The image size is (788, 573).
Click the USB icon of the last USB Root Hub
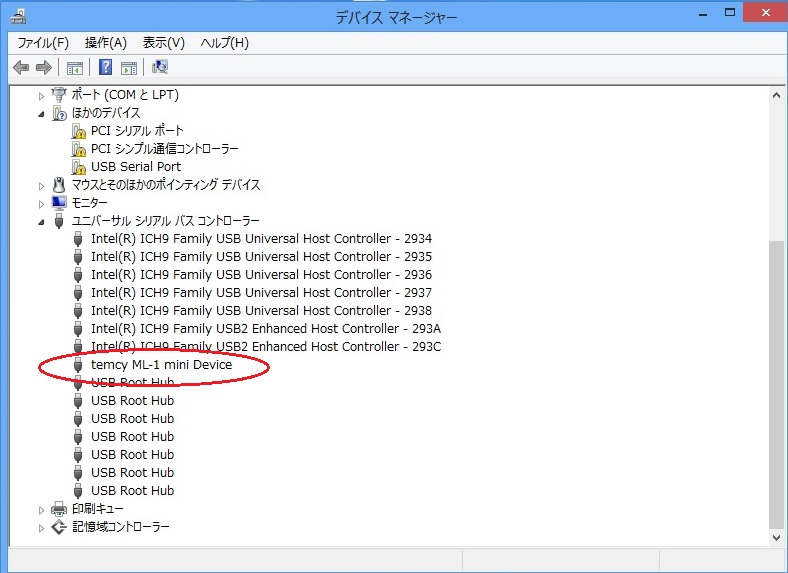[78, 491]
